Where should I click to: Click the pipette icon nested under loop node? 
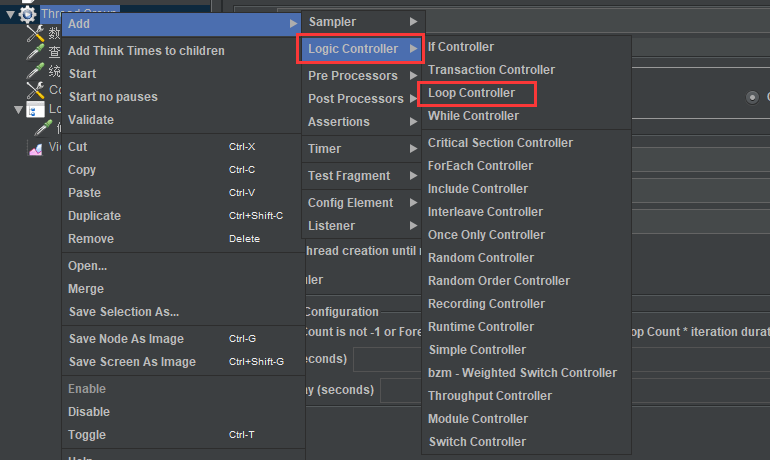click(x=43, y=128)
